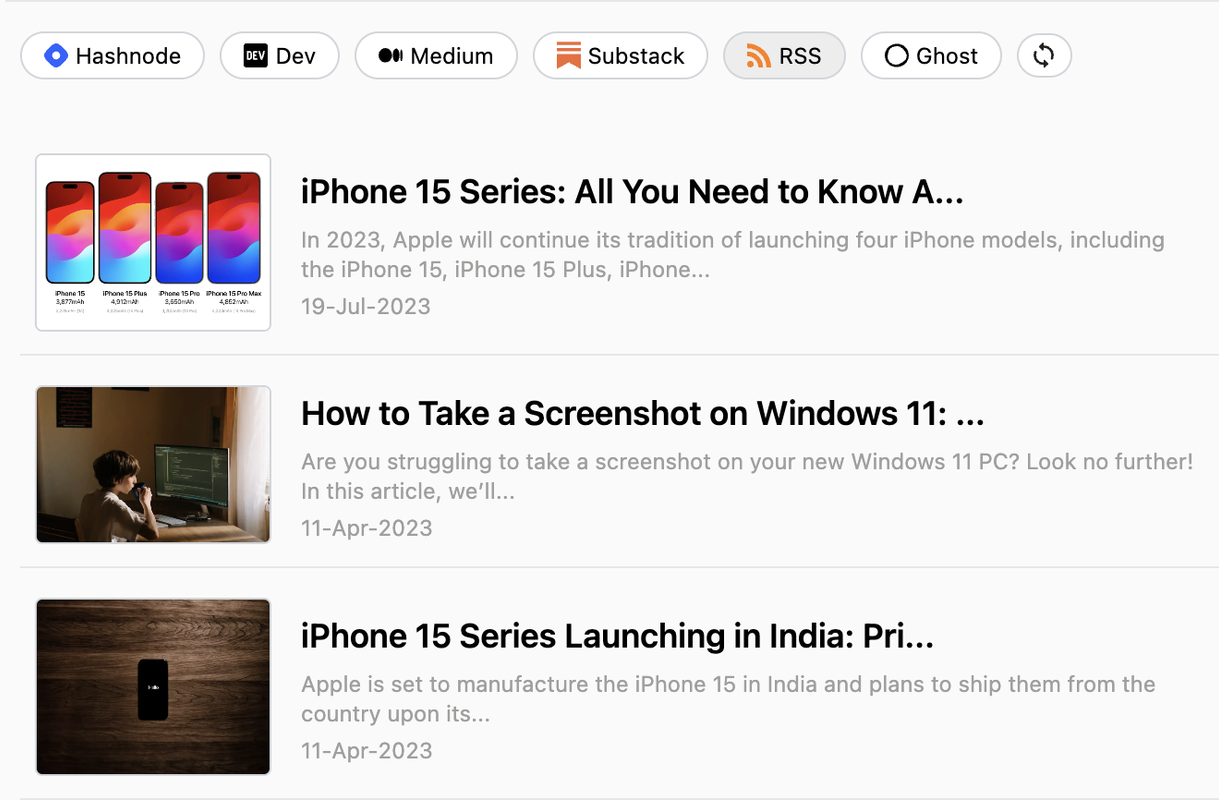1219x800 pixels.
Task: Open "iPhone 15 Series Launching in India" title
Action: click(x=617, y=636)
